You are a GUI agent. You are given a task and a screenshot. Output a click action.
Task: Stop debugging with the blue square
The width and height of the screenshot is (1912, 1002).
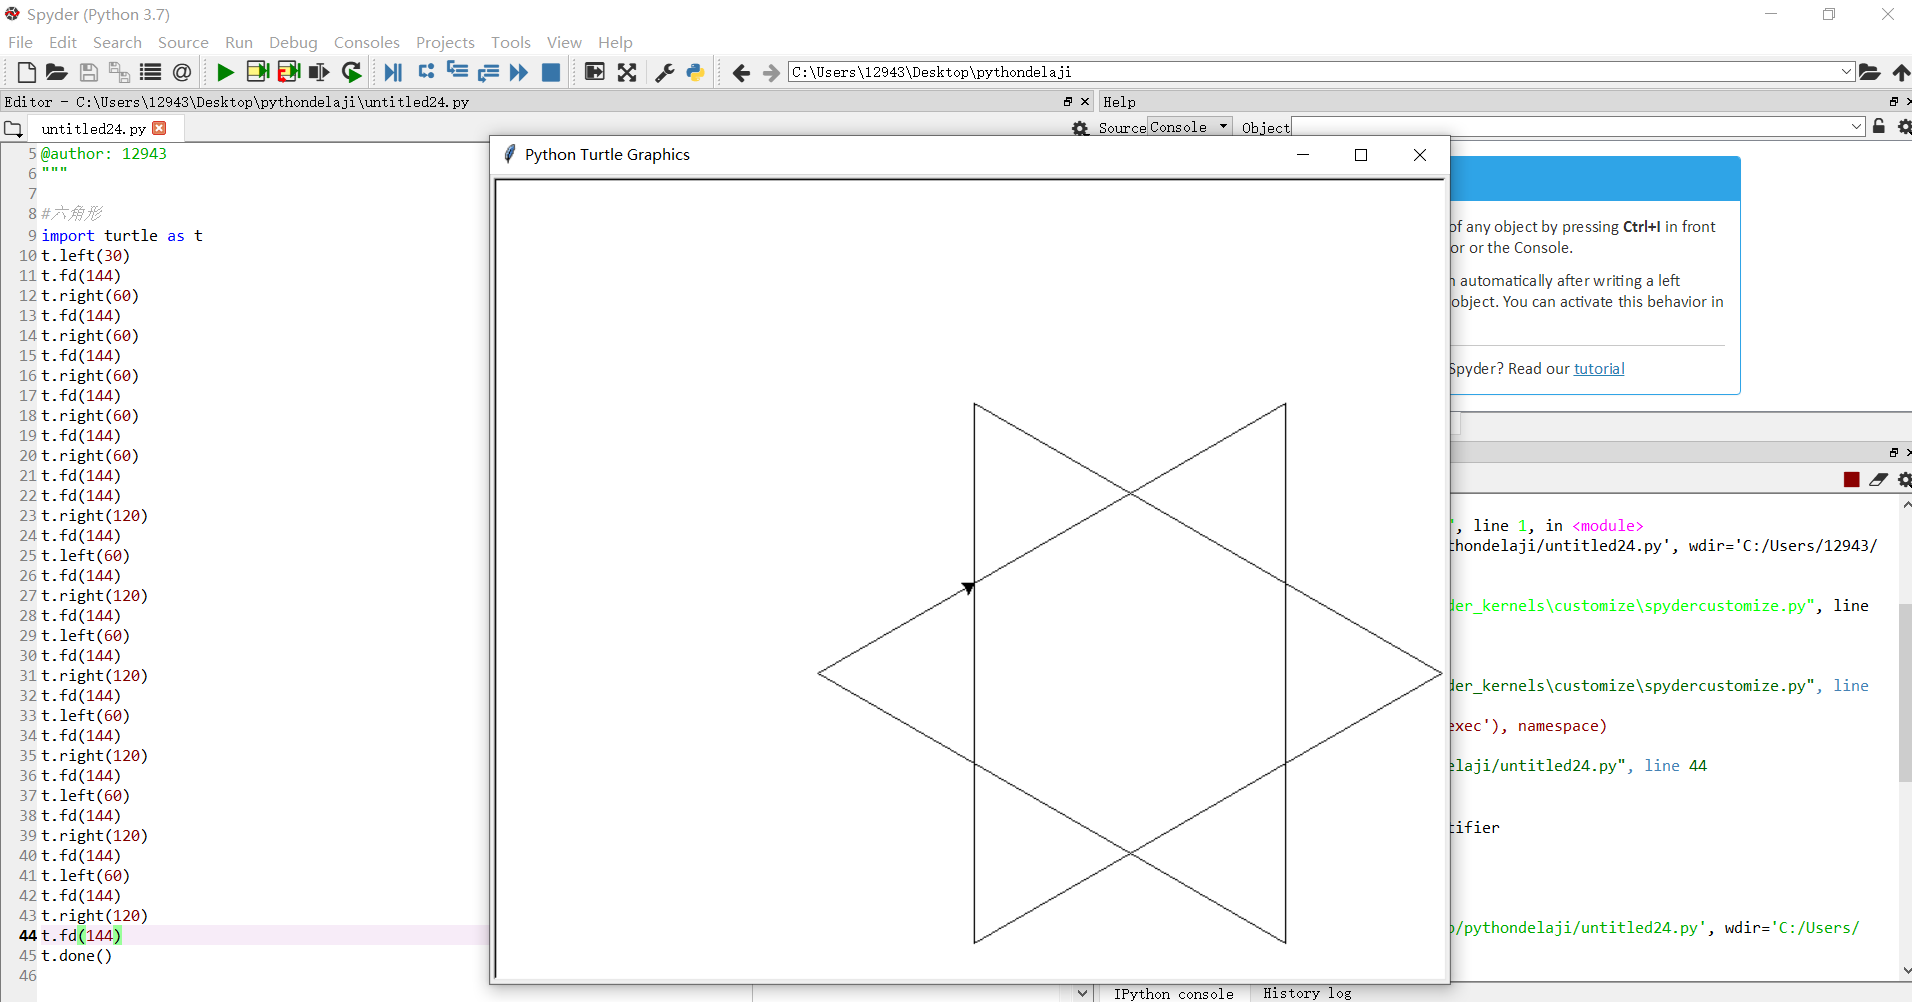click(550, 72)
